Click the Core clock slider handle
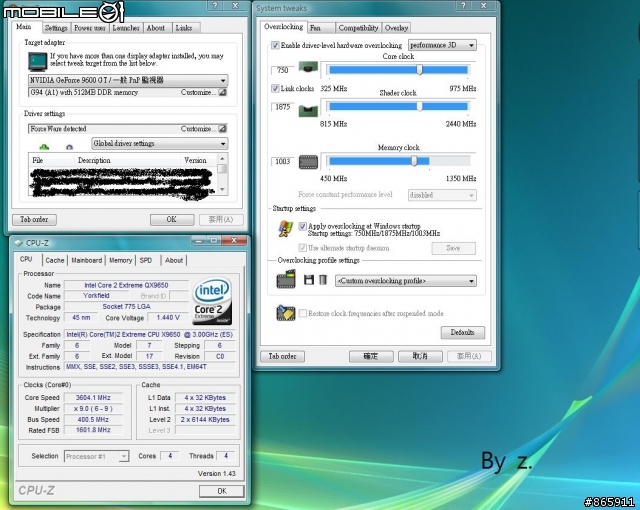 (420, 70)
